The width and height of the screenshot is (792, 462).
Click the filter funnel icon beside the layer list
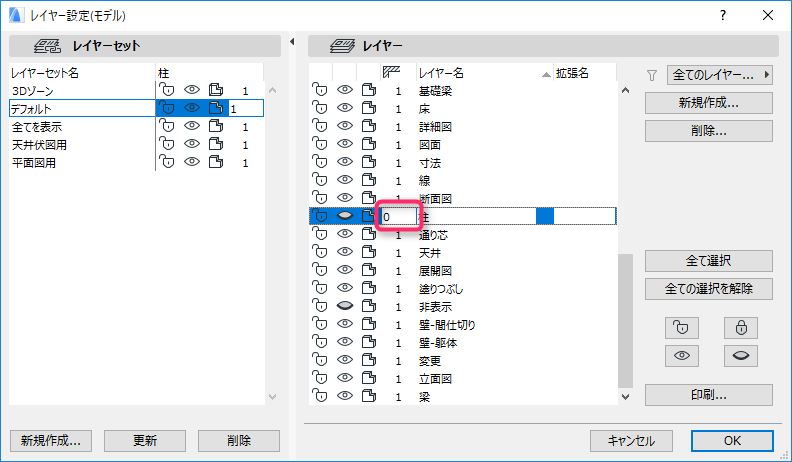652,75
